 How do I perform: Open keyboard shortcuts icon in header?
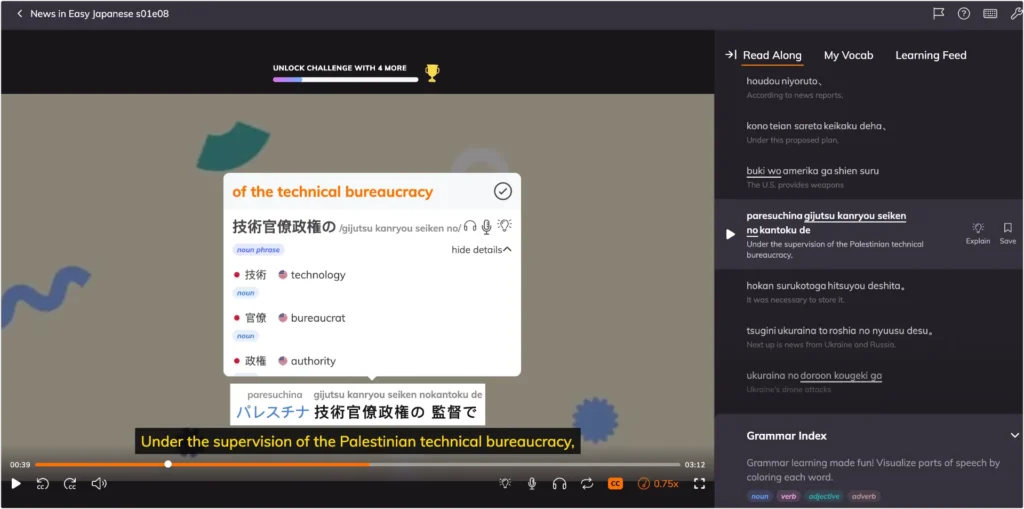pyautogui.click(x=990, y=13)
